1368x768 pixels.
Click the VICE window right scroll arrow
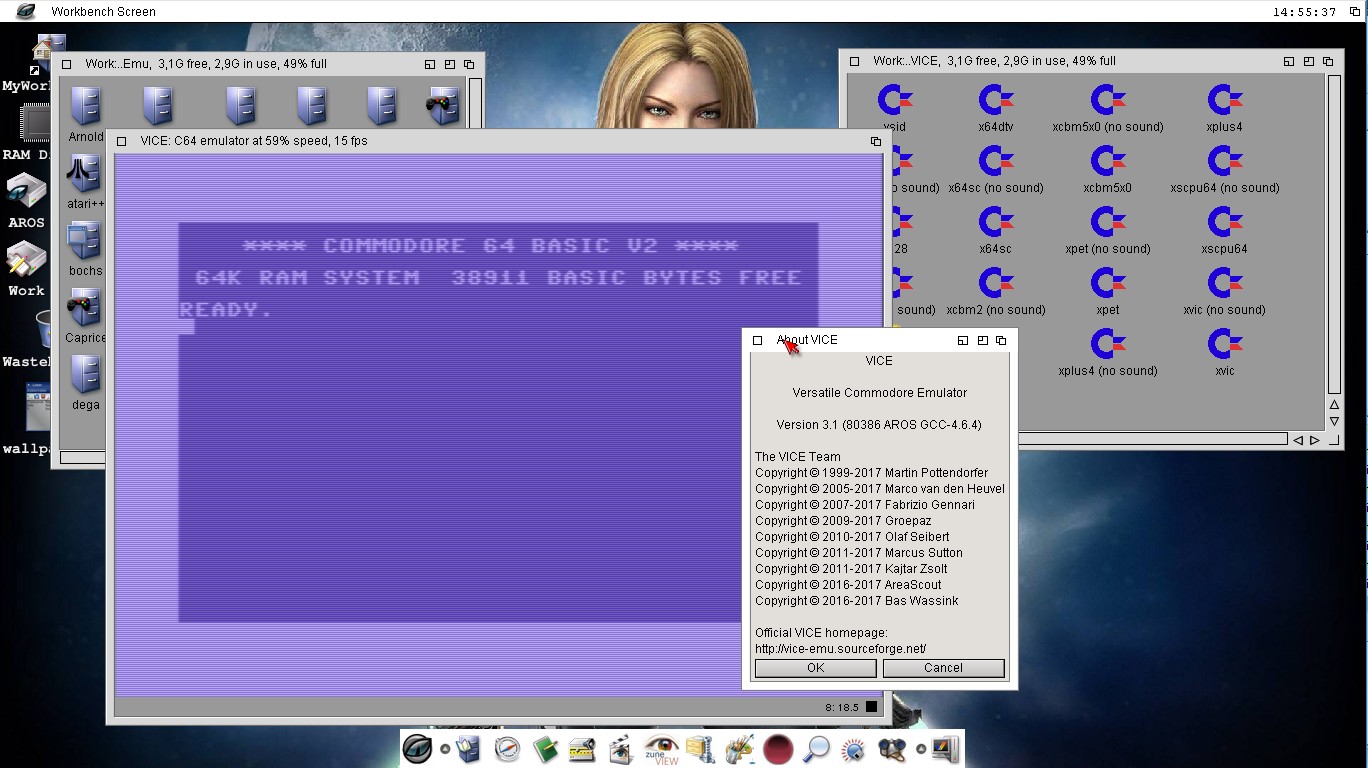coord(1315,440)
